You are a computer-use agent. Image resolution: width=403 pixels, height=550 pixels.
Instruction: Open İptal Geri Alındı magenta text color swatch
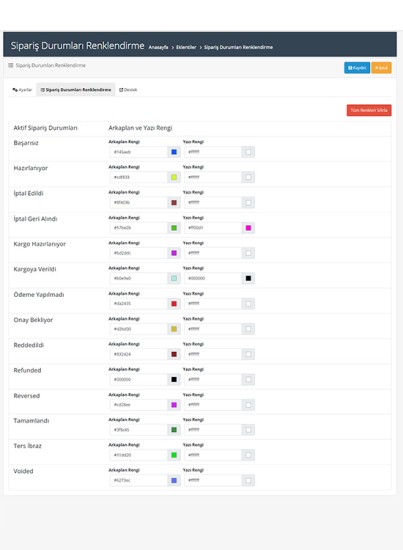[248, 228]
